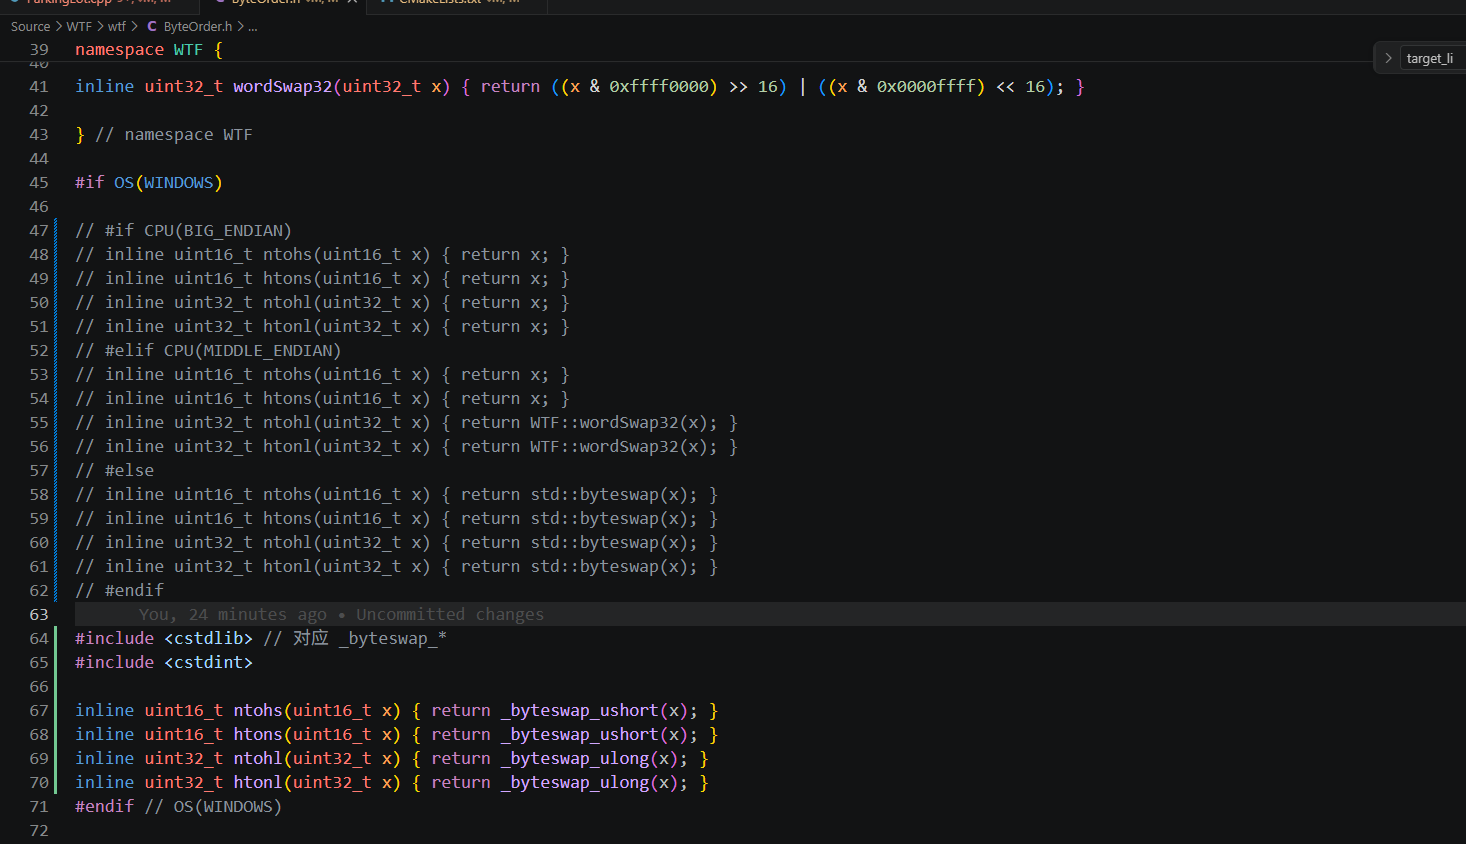This screenshot has width=1466, height=844.
Task: Click line number 72 in the gutter
Action: 39,831
